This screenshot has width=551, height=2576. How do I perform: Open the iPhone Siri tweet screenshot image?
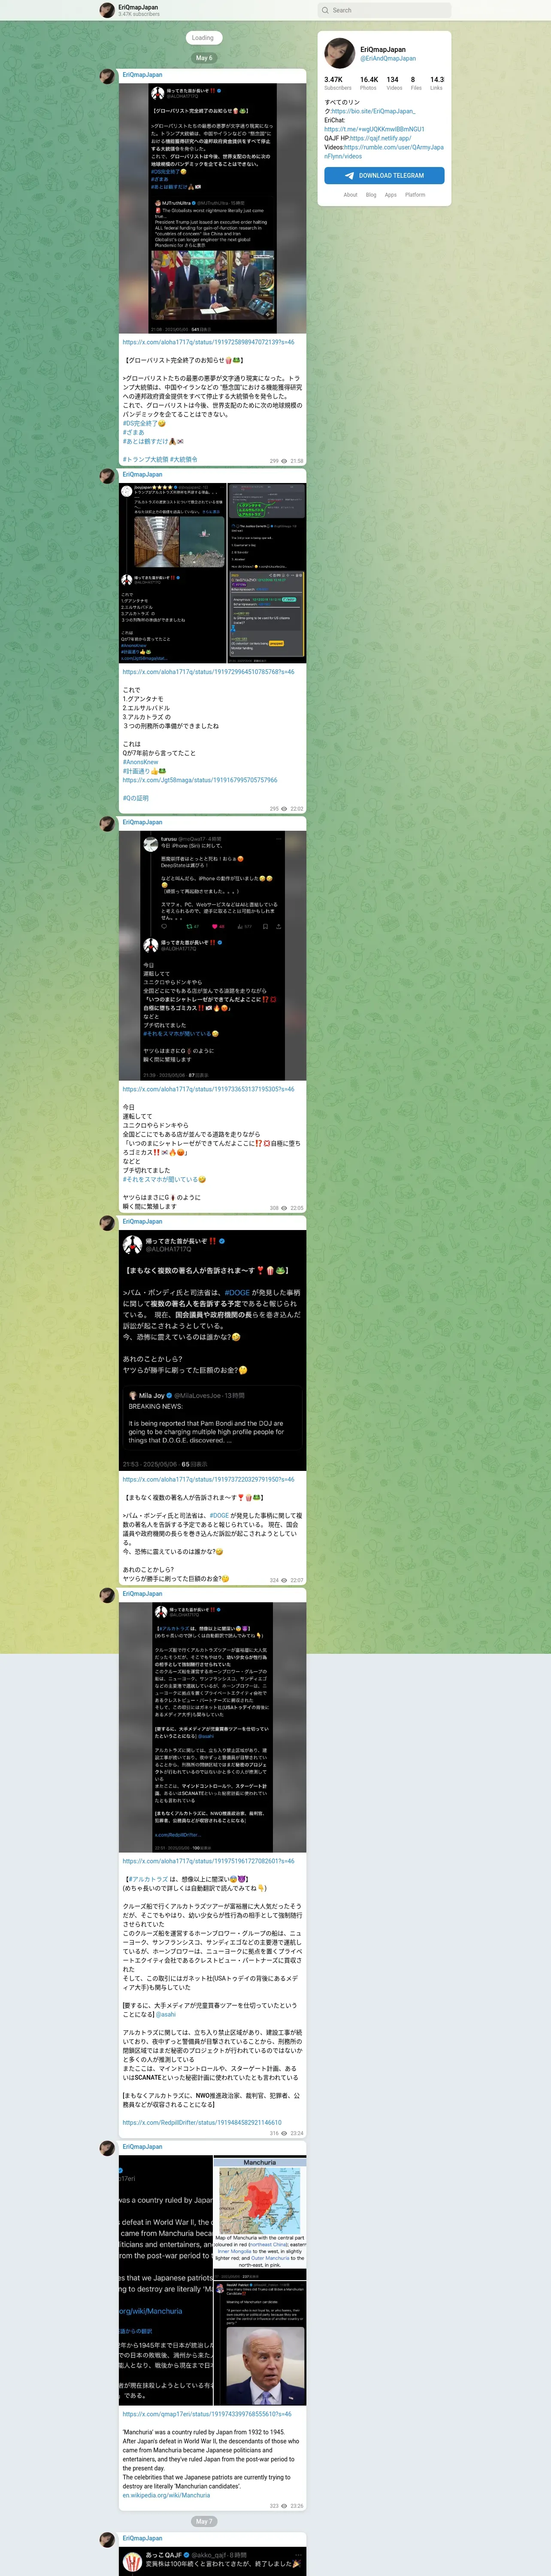(x=212, y=956)
